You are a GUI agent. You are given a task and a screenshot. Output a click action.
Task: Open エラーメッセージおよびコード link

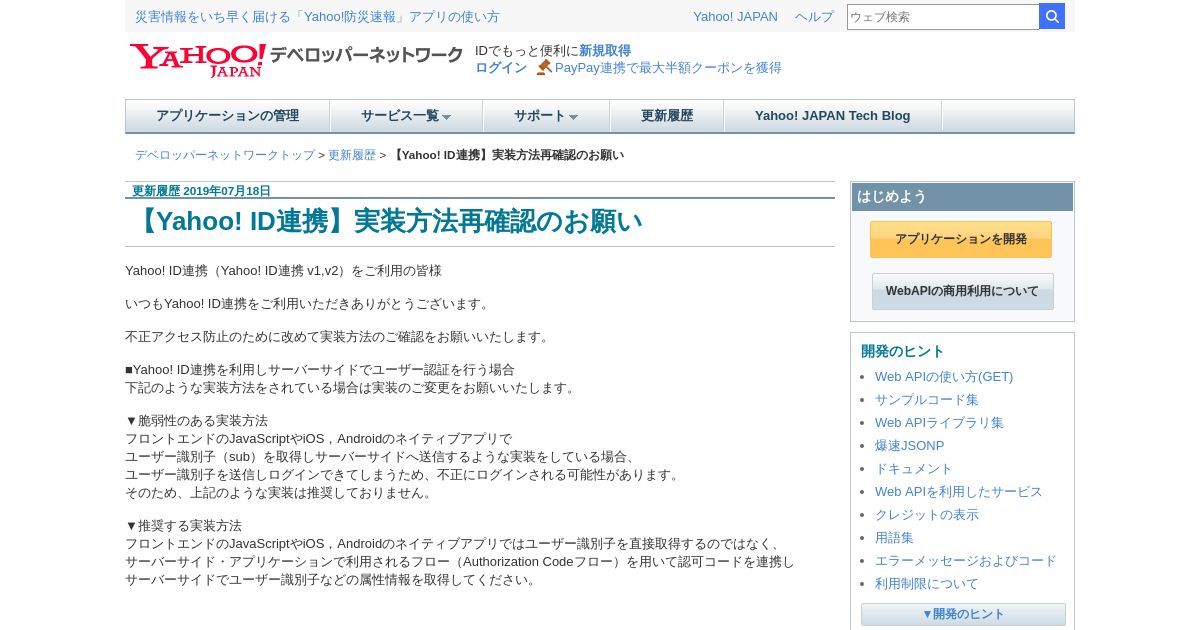tap(966, 561)
